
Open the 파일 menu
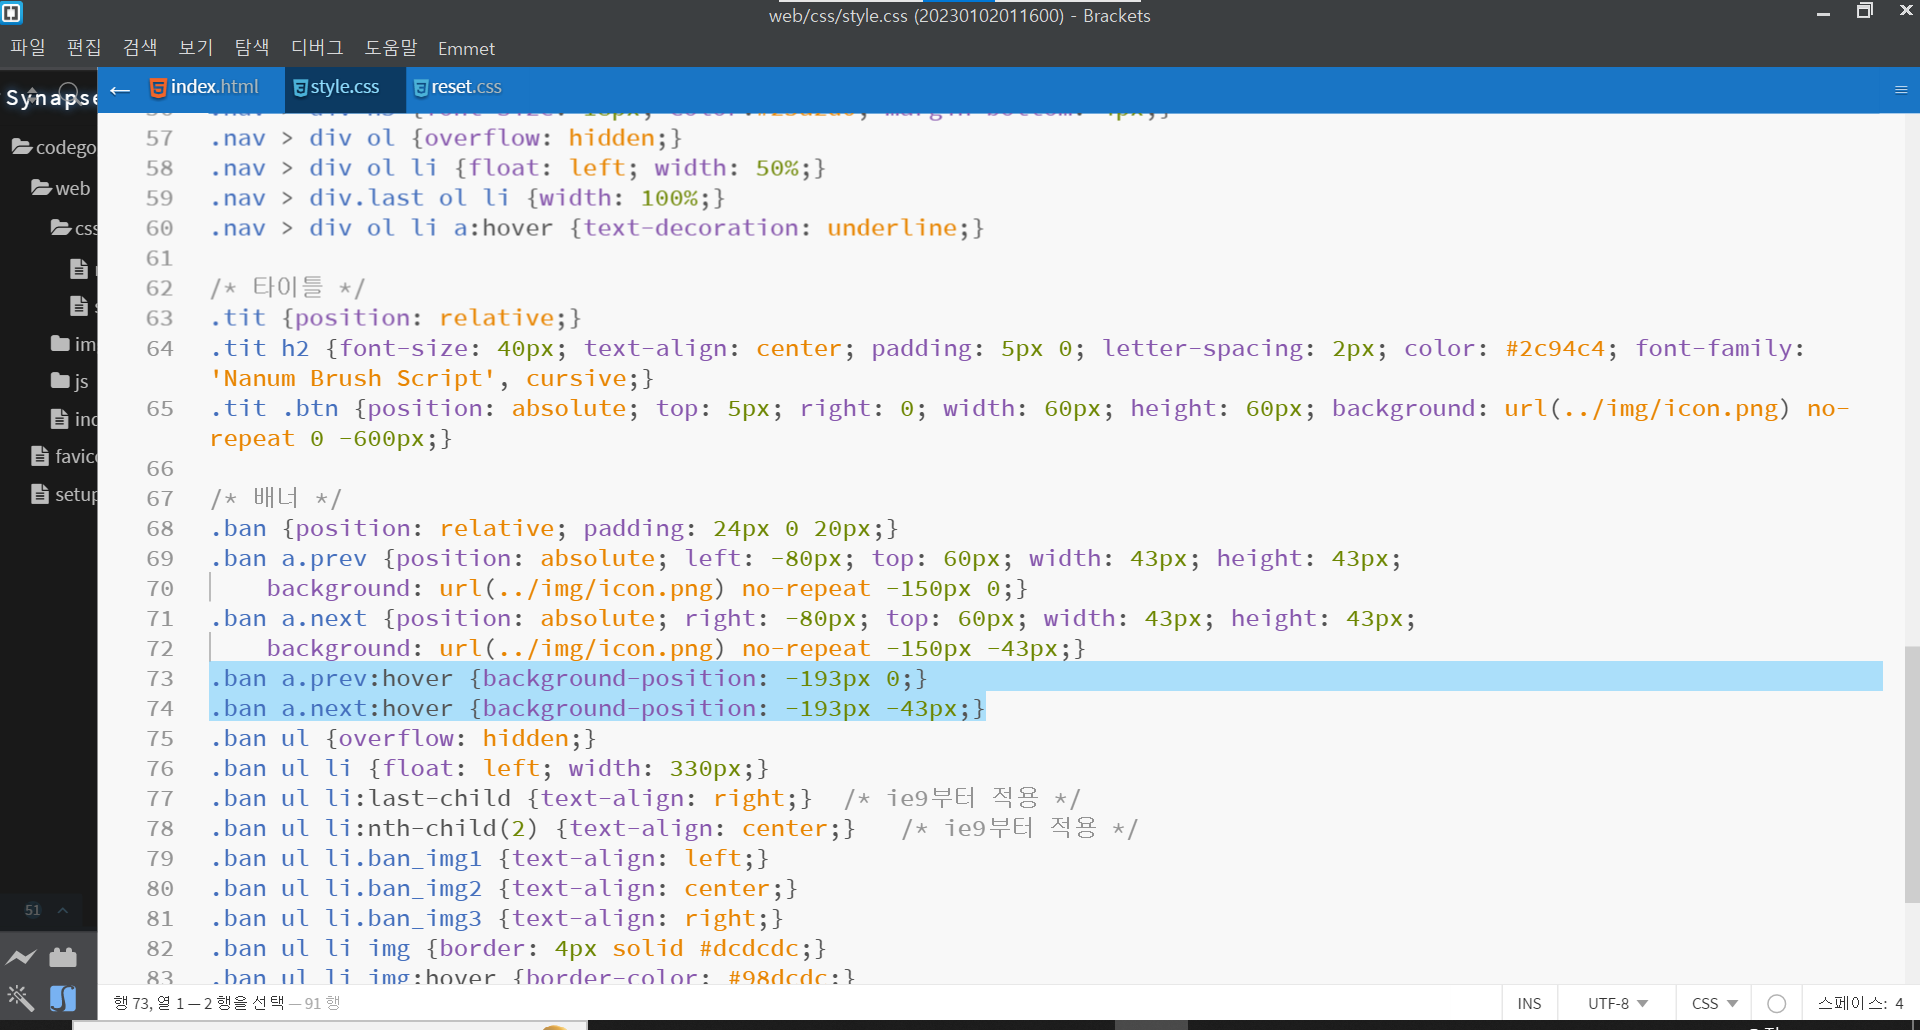pos(28,48)
